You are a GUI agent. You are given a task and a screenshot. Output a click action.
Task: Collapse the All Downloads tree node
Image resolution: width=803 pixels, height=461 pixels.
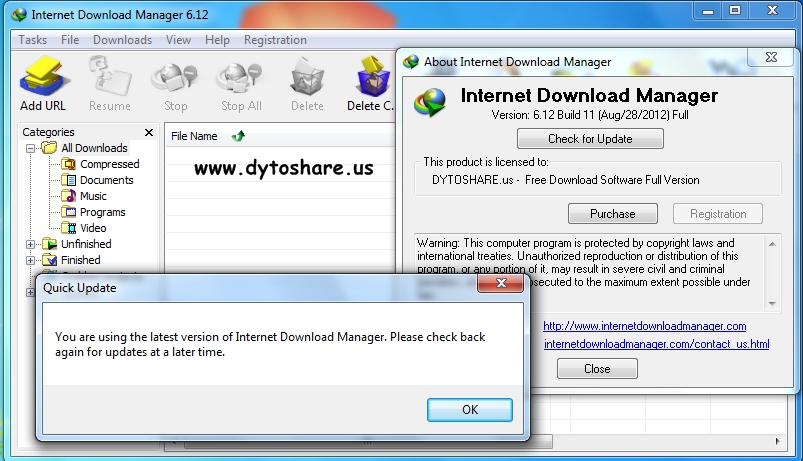tap(31, 148)
